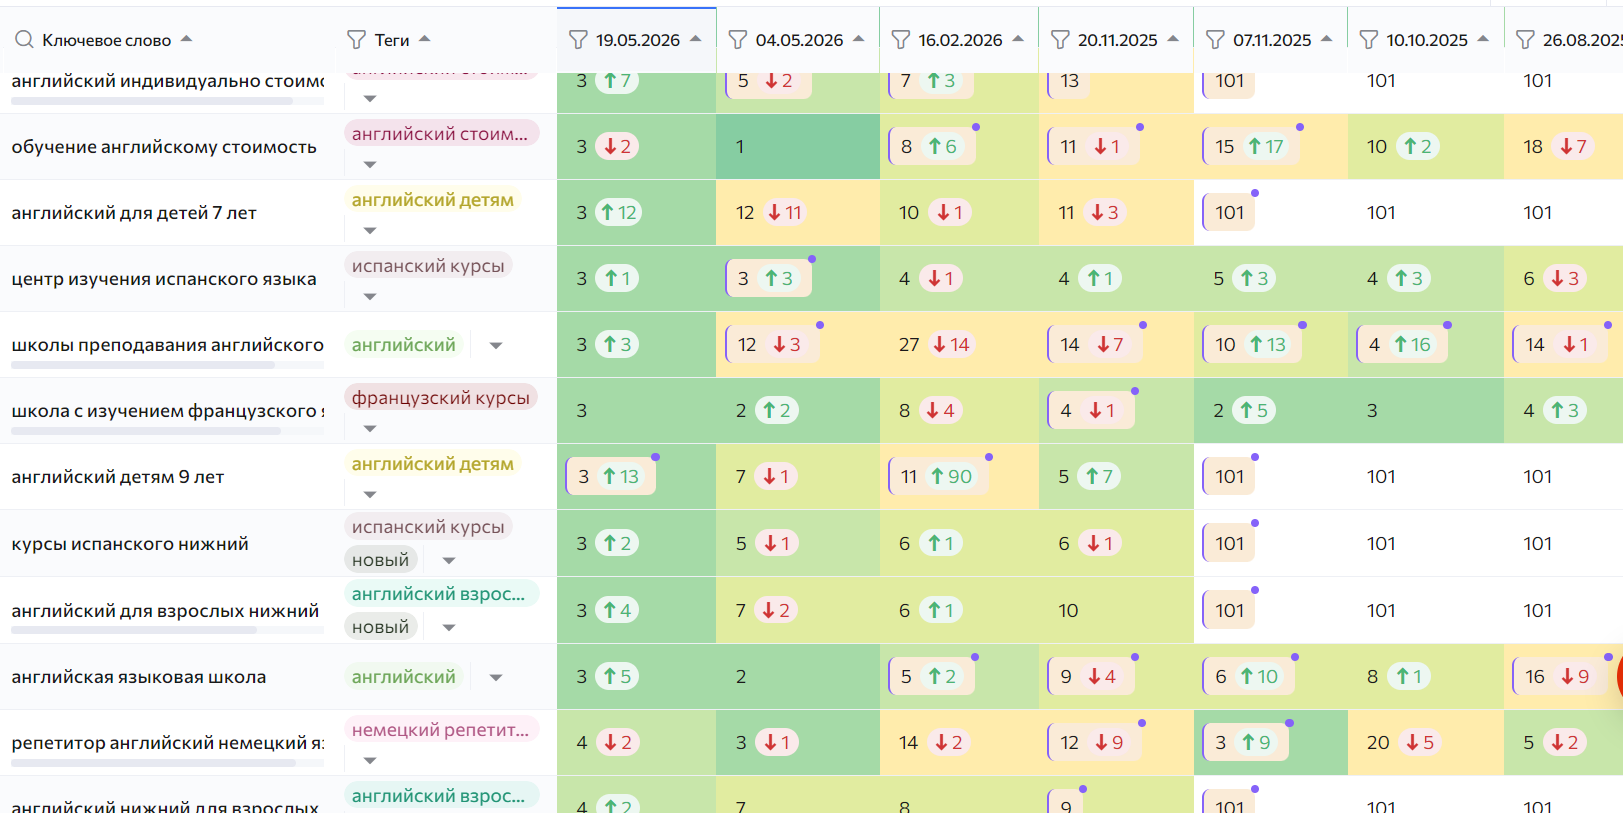The height and width of the screenshot is (813, 1623).
Task: Click 07.11.2025 cell for обучение английскому стоимость
Action: point(1271,147)
